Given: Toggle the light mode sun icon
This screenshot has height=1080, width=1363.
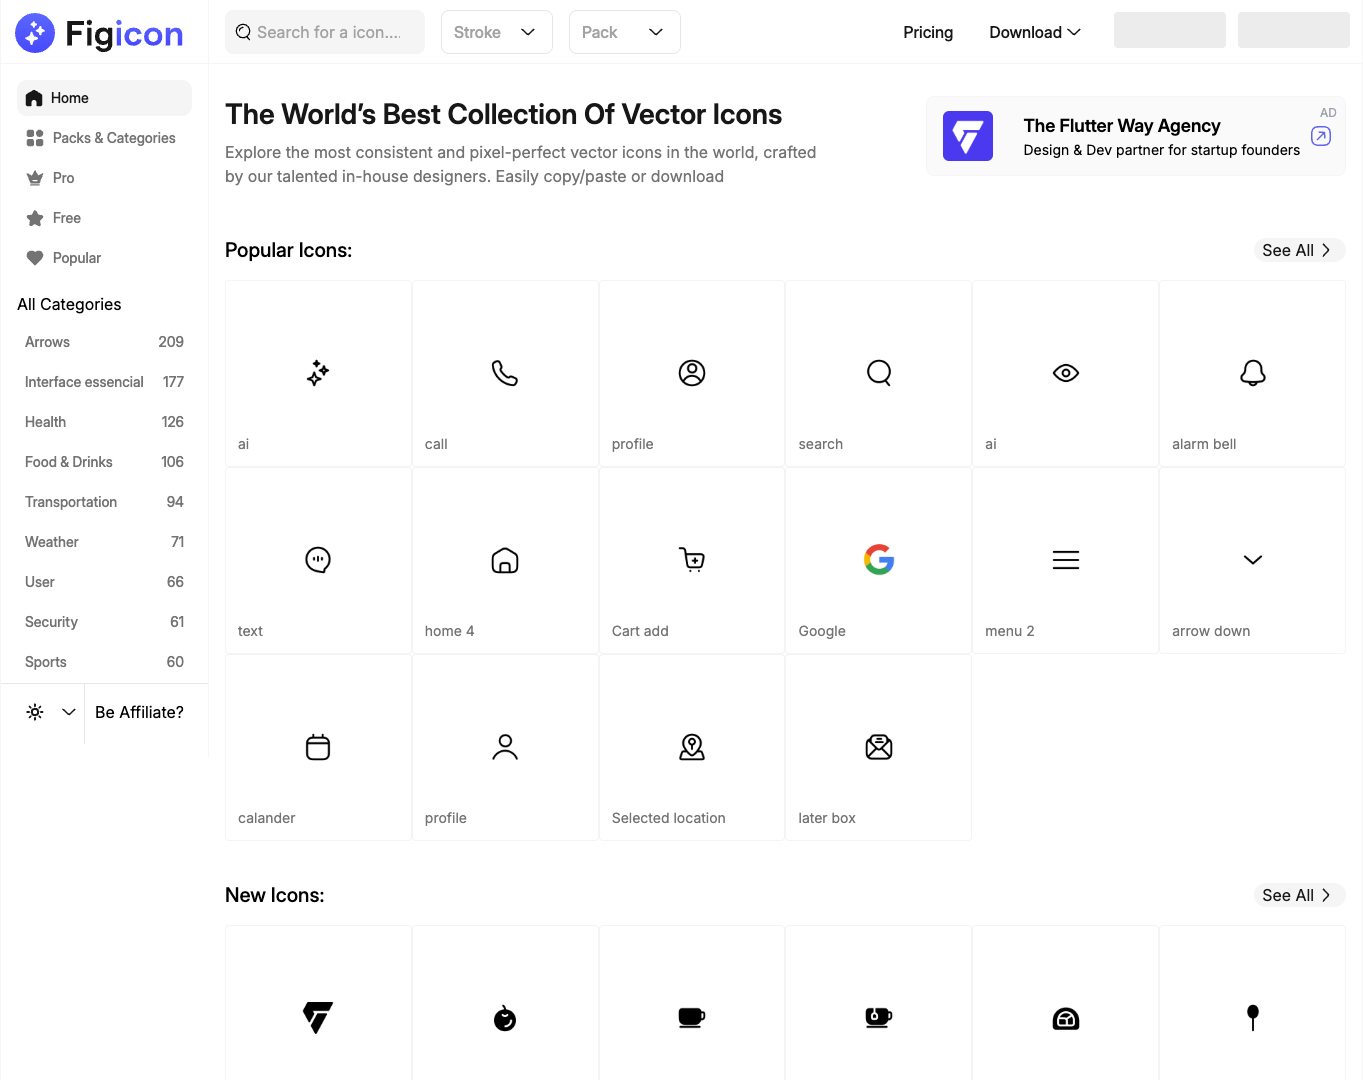Looking at the screenshot, I should click(x=33, y=712).
